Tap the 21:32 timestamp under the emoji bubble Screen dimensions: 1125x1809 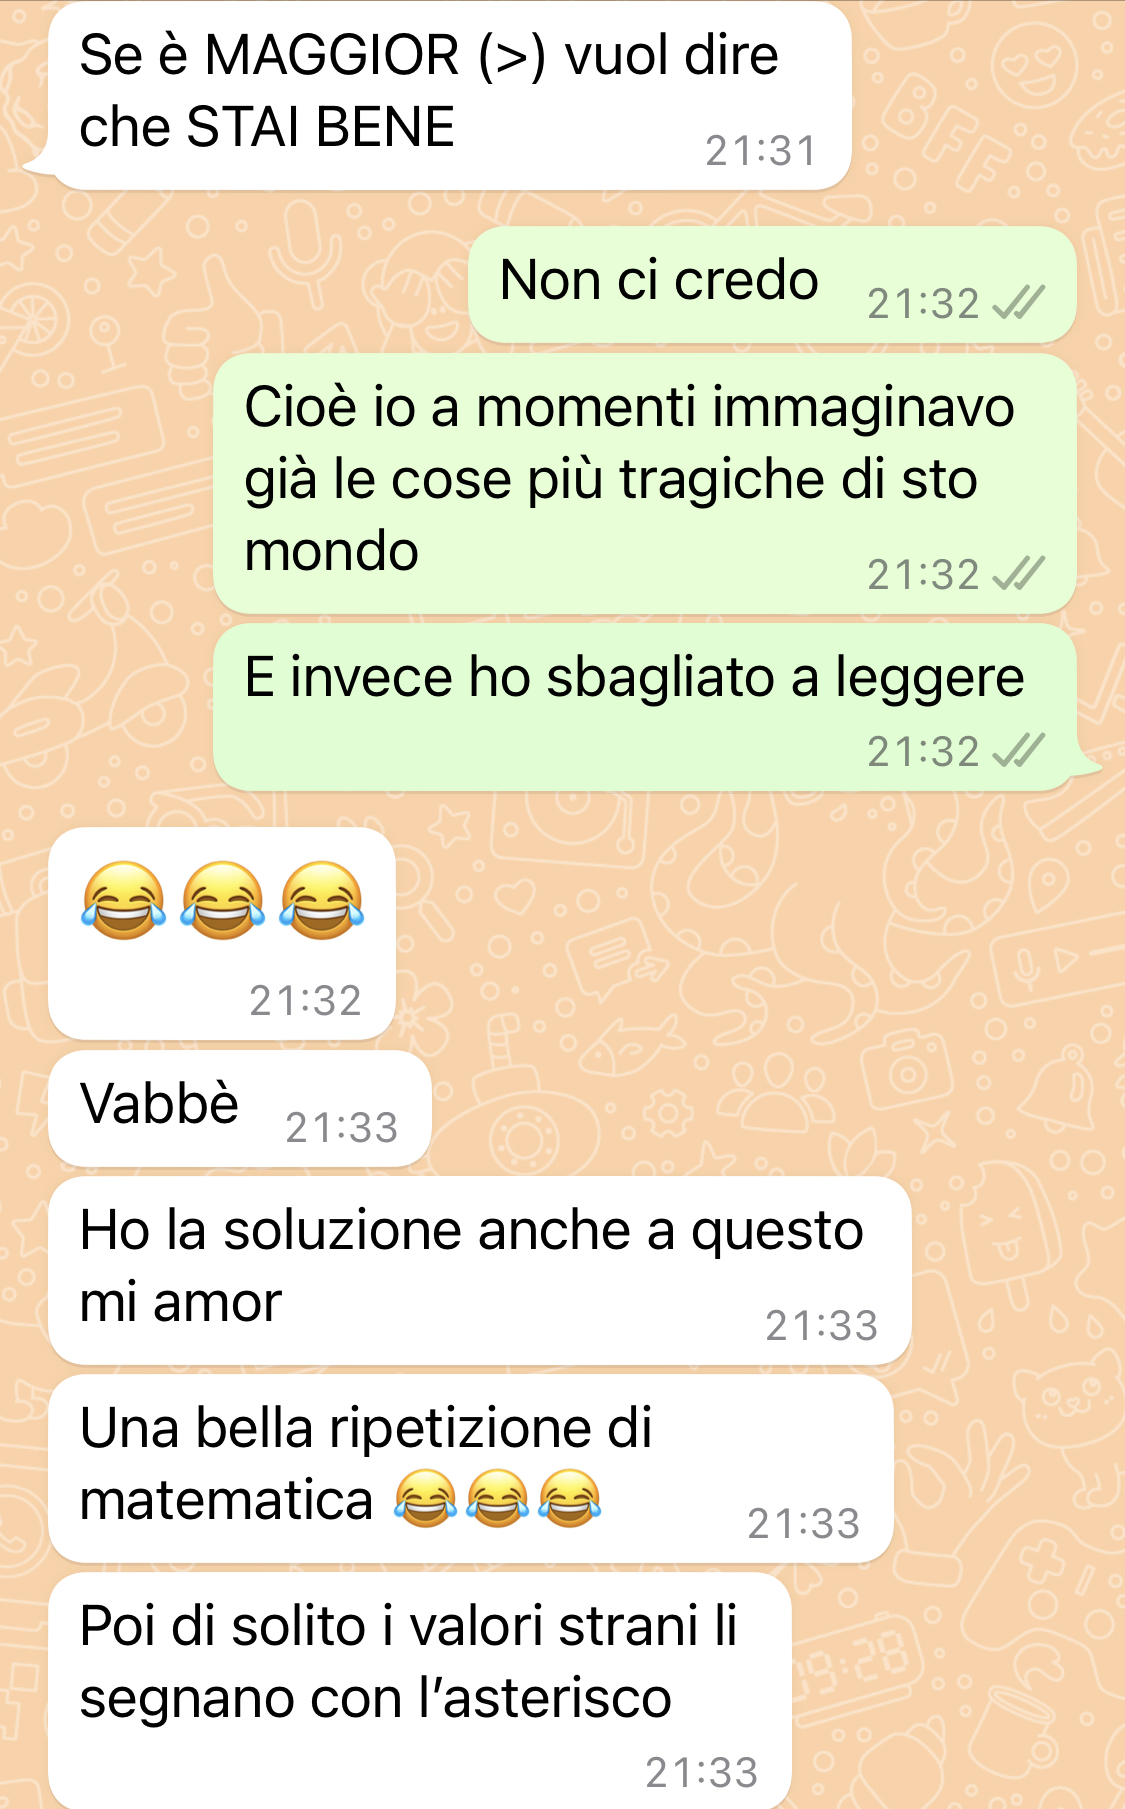click(x=305, y=1001)
